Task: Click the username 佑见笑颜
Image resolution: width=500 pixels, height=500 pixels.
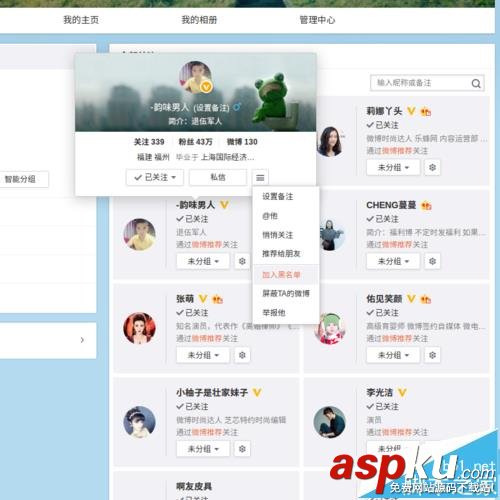Action: [384, 299]
